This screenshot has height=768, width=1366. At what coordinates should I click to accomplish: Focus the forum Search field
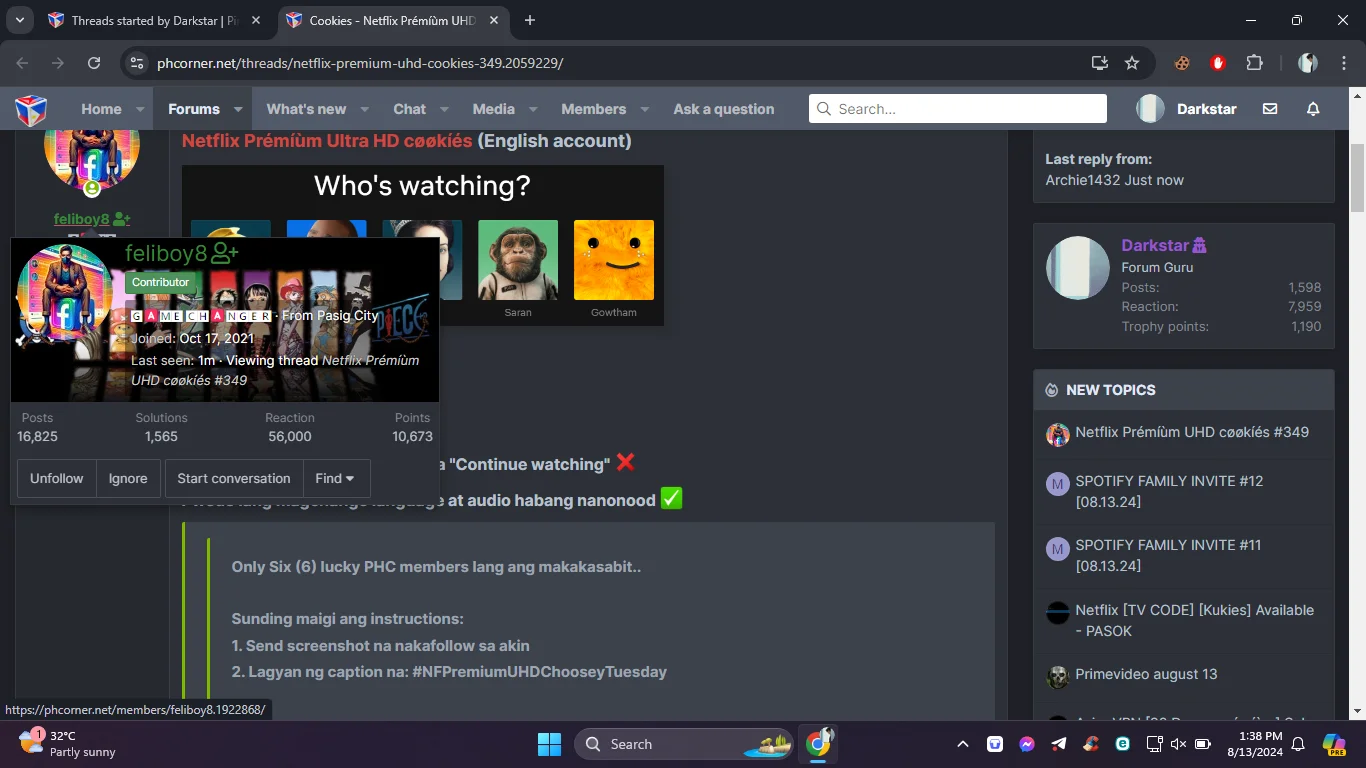pos(958,109)
